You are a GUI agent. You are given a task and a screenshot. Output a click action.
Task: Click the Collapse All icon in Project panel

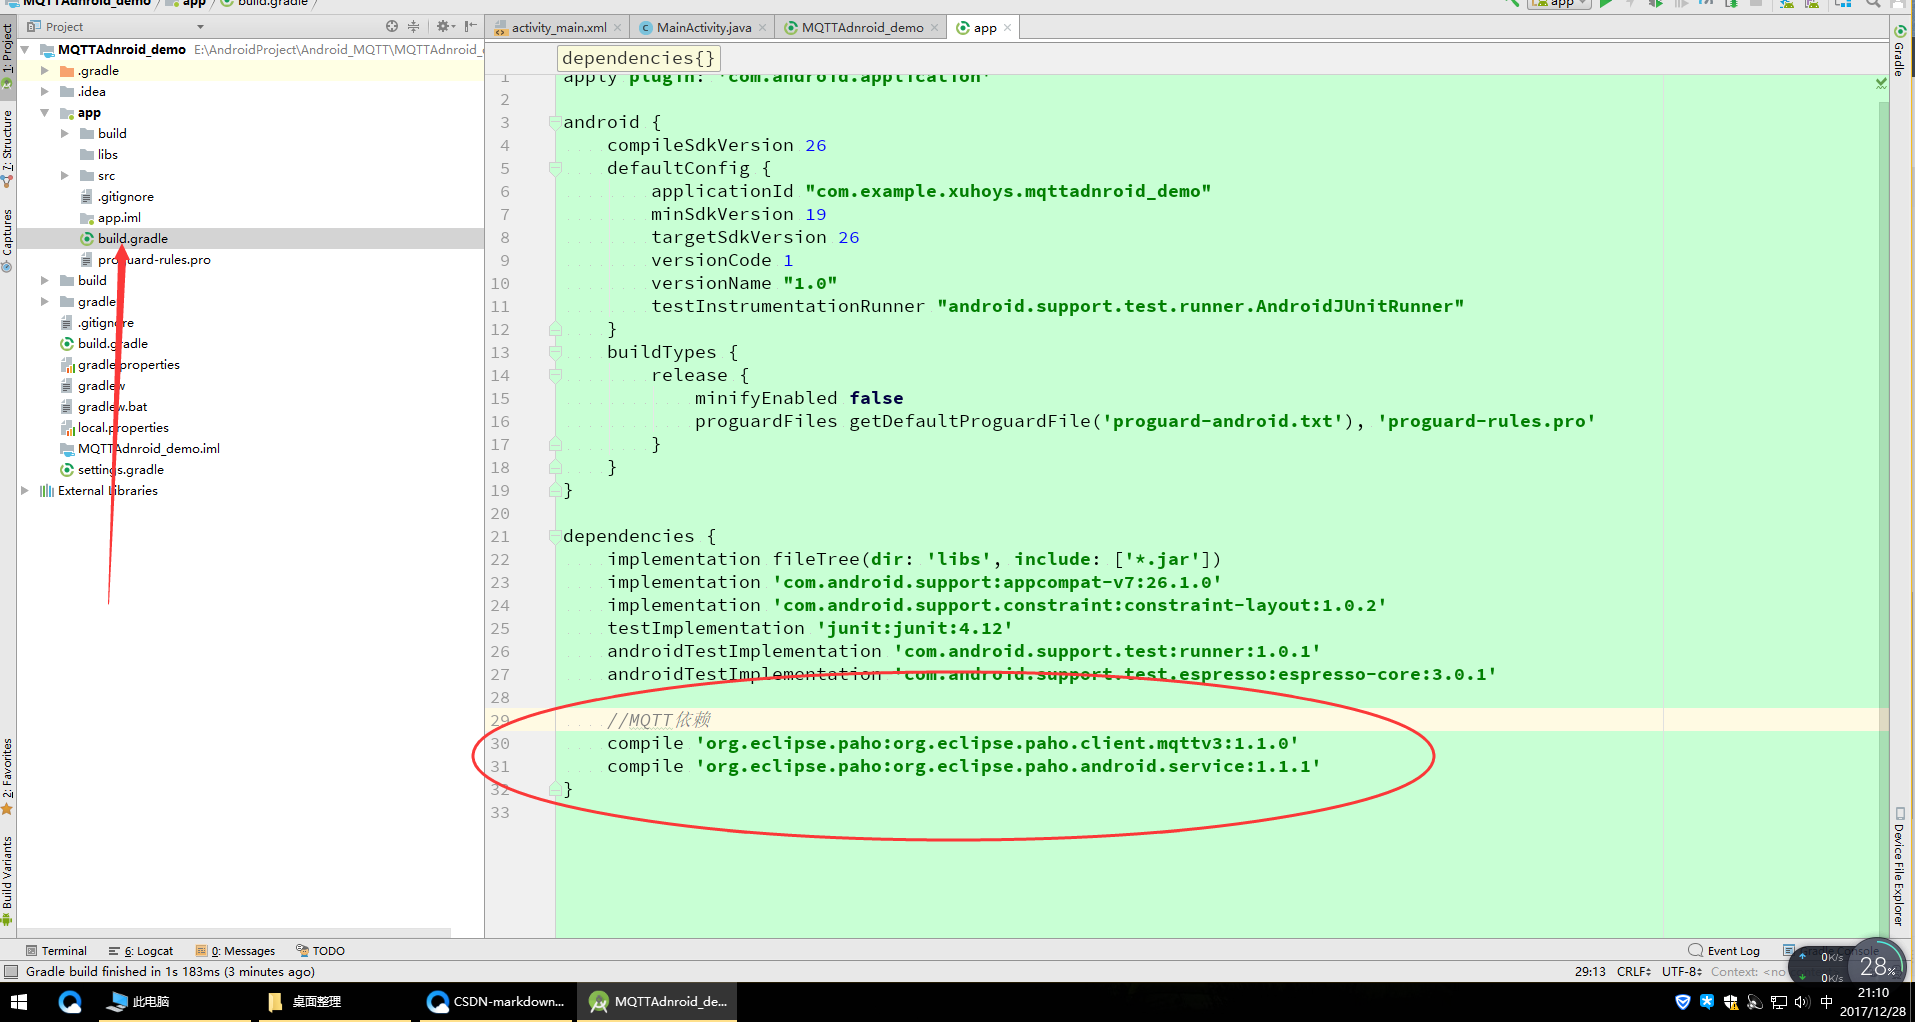tap(414, 27)
